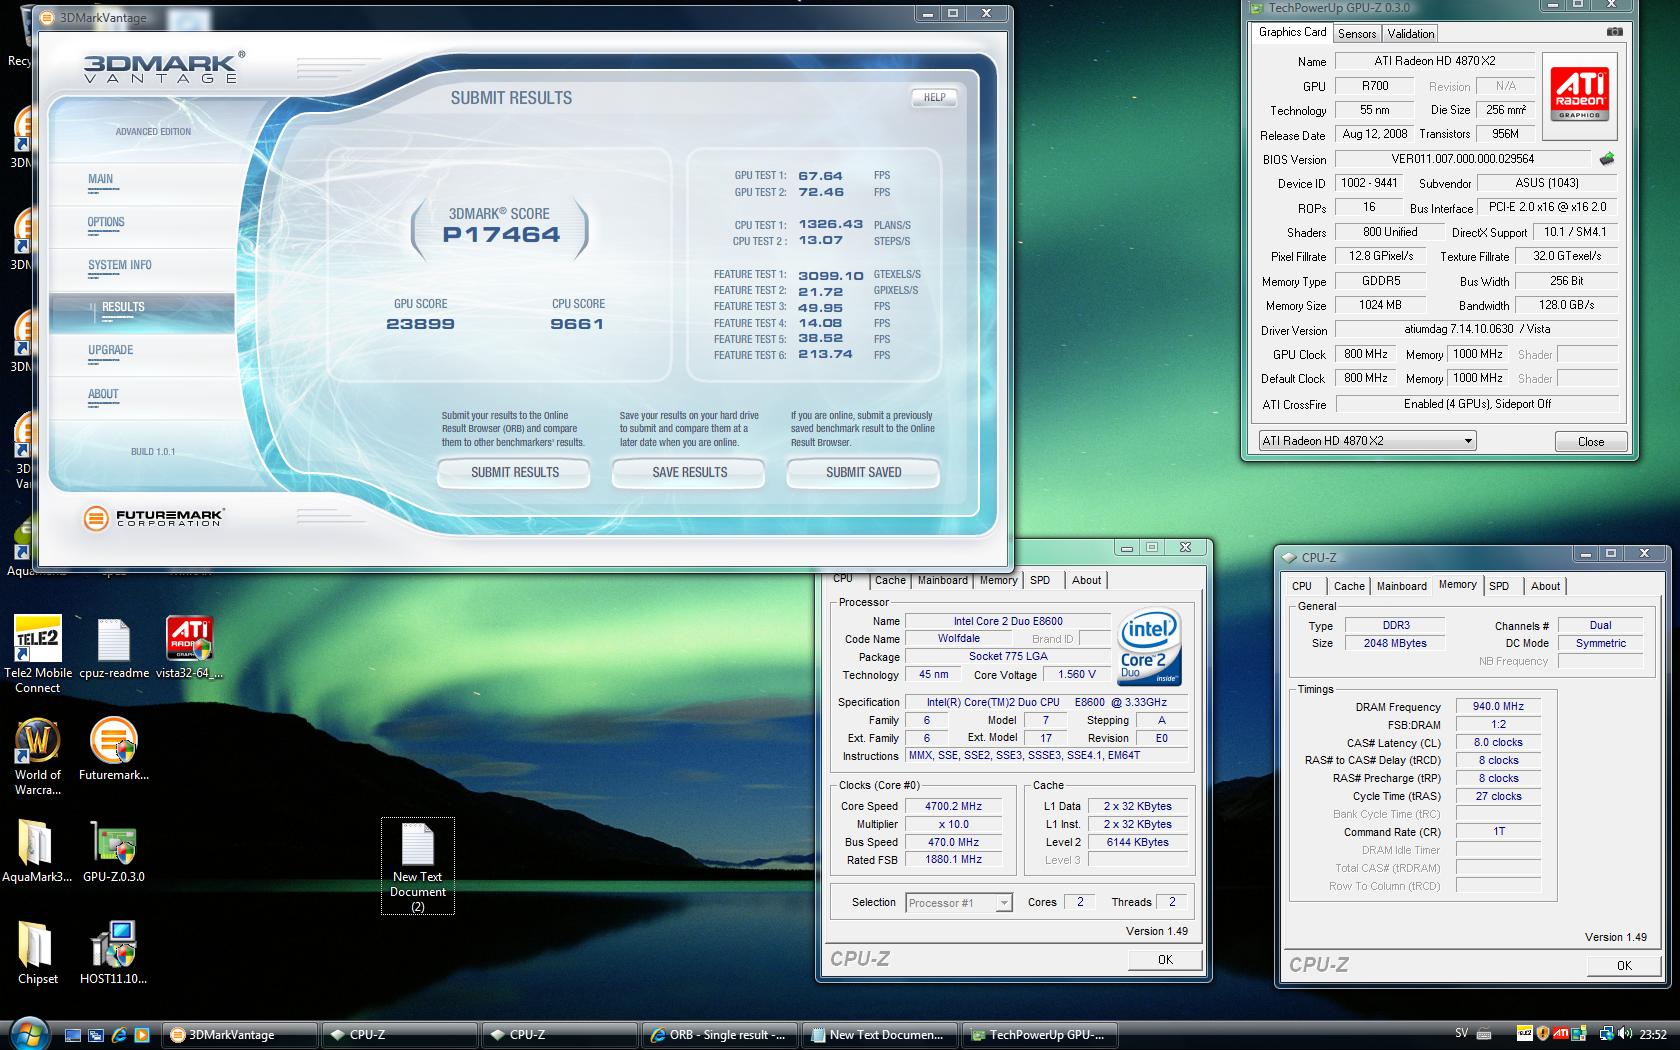Select the Graphics Card tab in GPU-Z
This screenshot has width=1680, height=1050.
[1292, 32]
